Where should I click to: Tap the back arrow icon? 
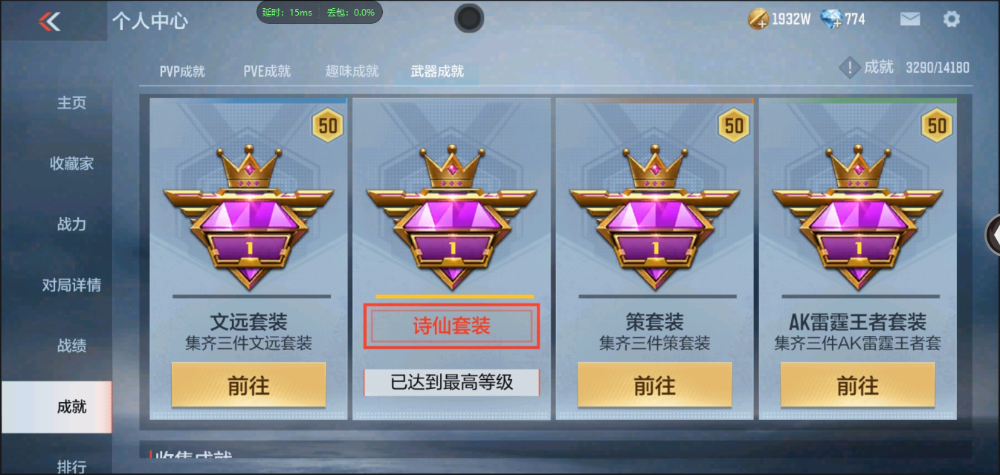click(49, 22)
